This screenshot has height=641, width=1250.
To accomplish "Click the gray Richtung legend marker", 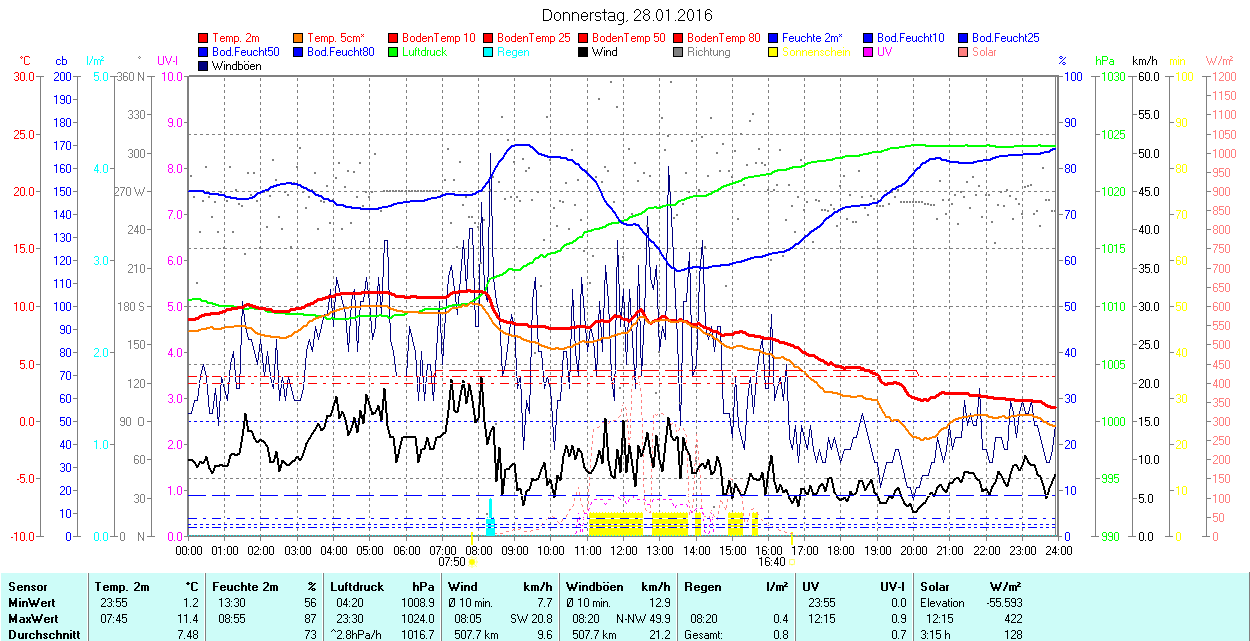I will (679, 52).
